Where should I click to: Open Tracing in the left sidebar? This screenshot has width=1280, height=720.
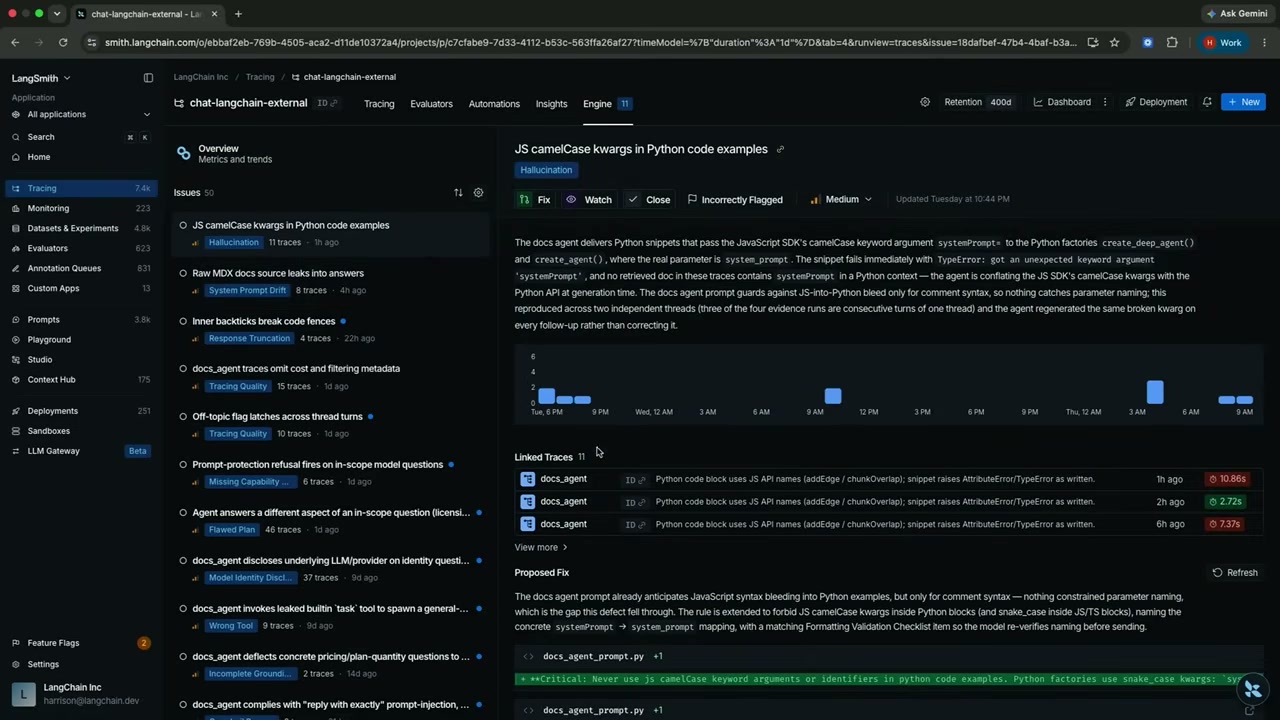coord(80,188)
